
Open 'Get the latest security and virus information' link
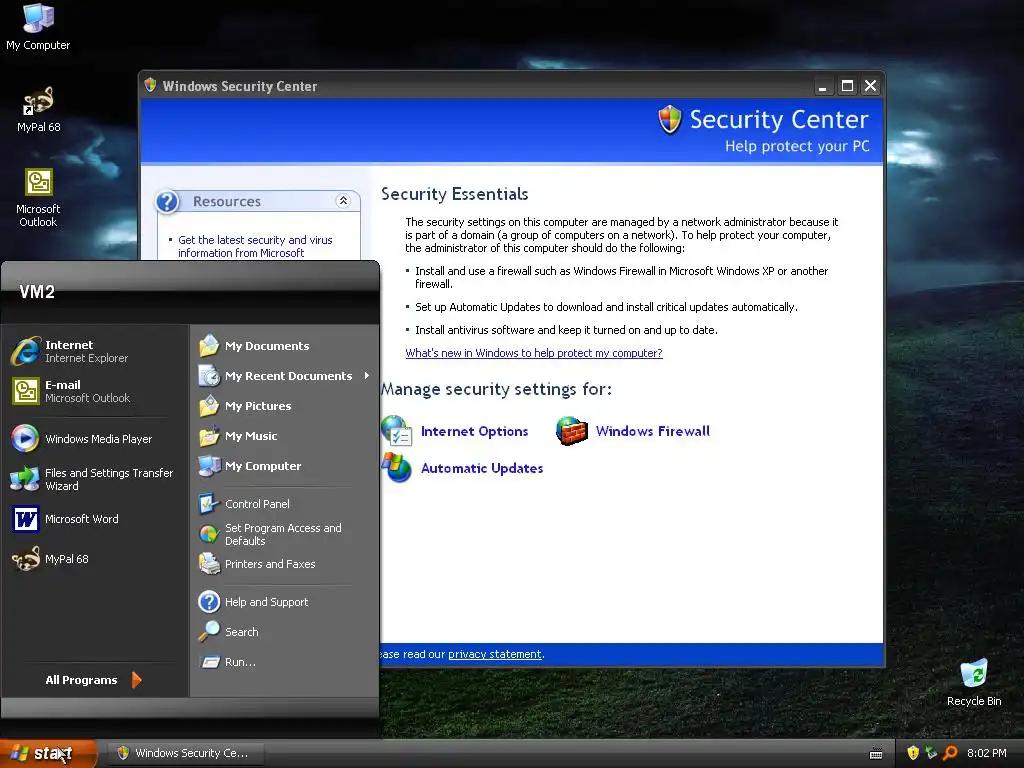[x=255, y=246]
